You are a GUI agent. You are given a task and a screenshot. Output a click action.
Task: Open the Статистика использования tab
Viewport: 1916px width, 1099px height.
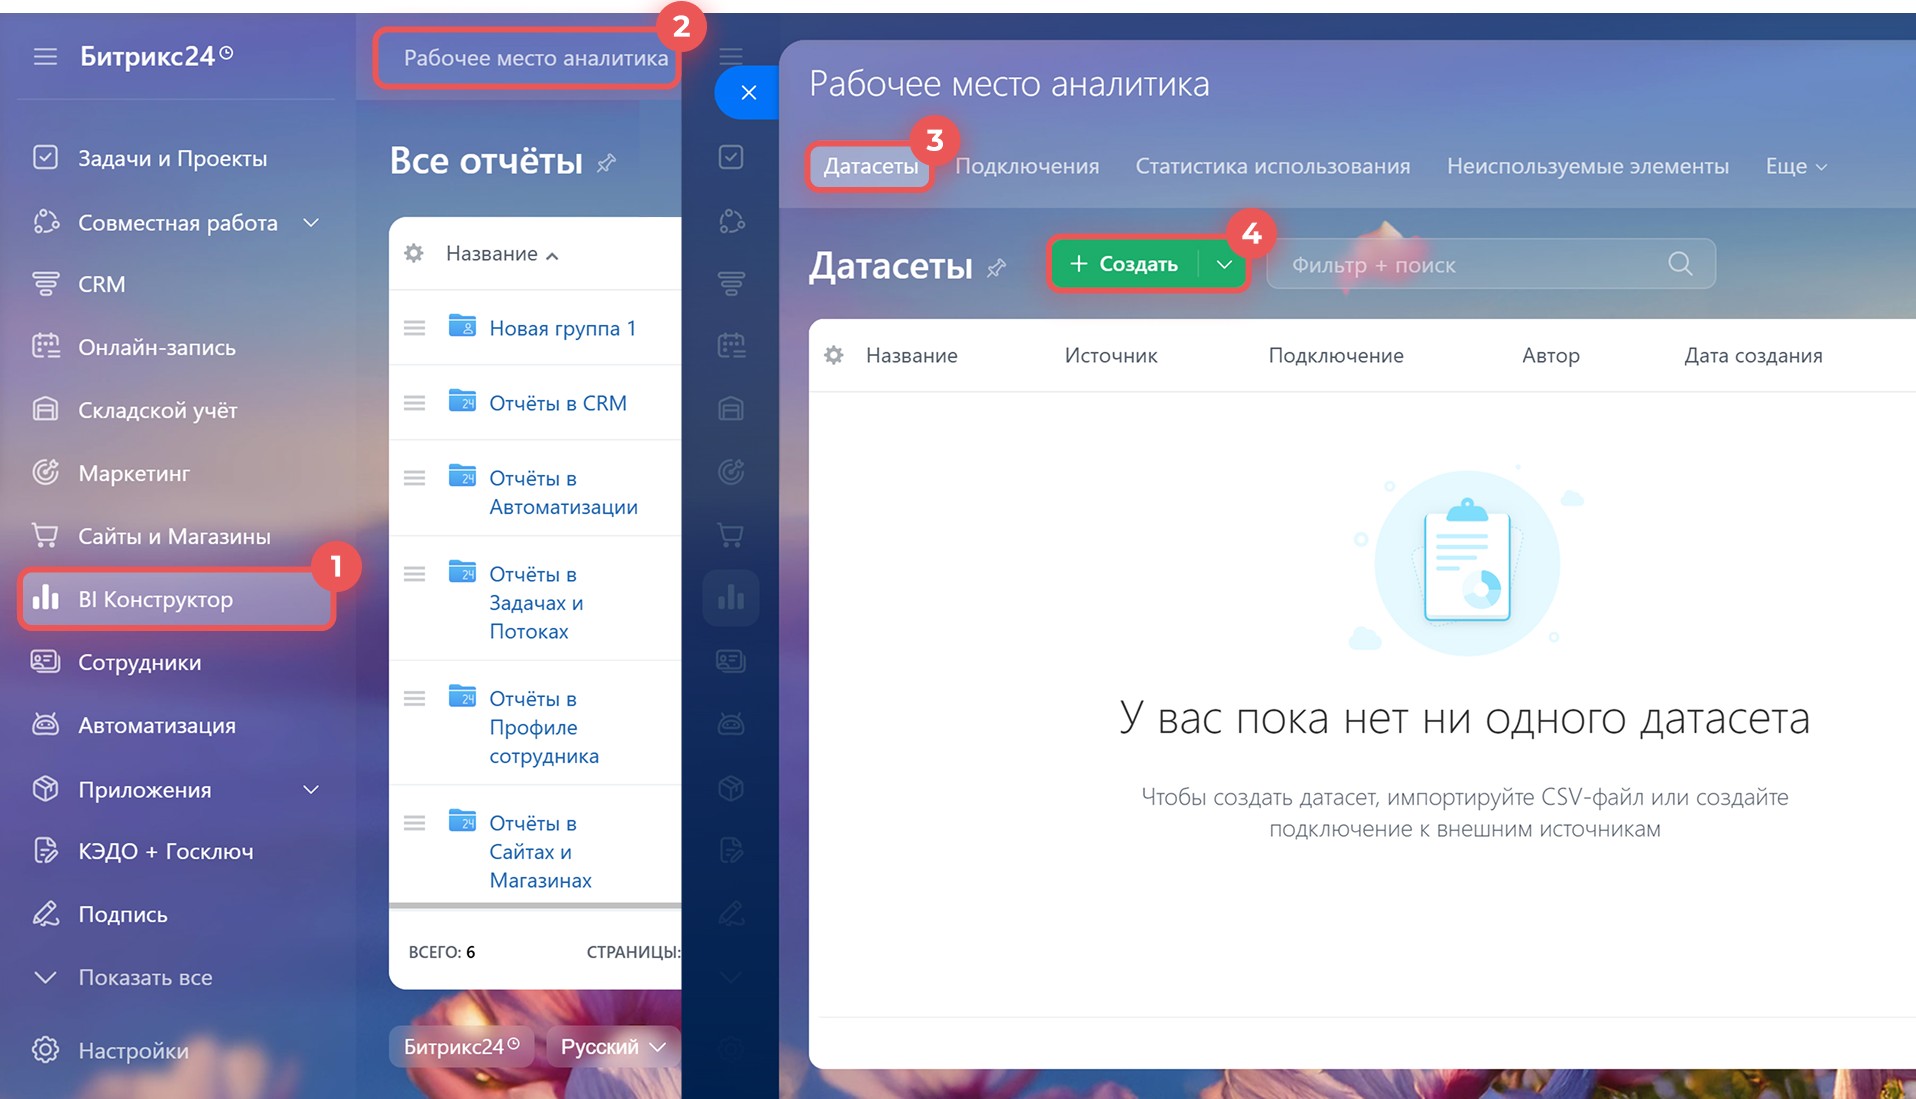[x=1272, y=167]
